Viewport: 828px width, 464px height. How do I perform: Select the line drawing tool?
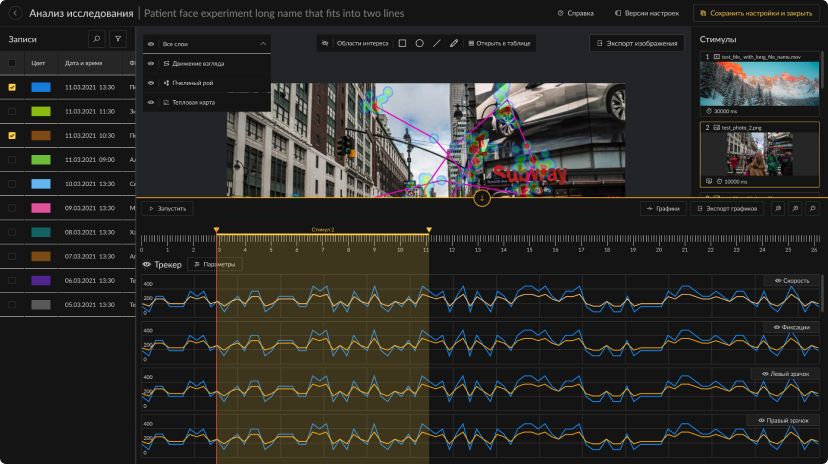pos(436,44)
